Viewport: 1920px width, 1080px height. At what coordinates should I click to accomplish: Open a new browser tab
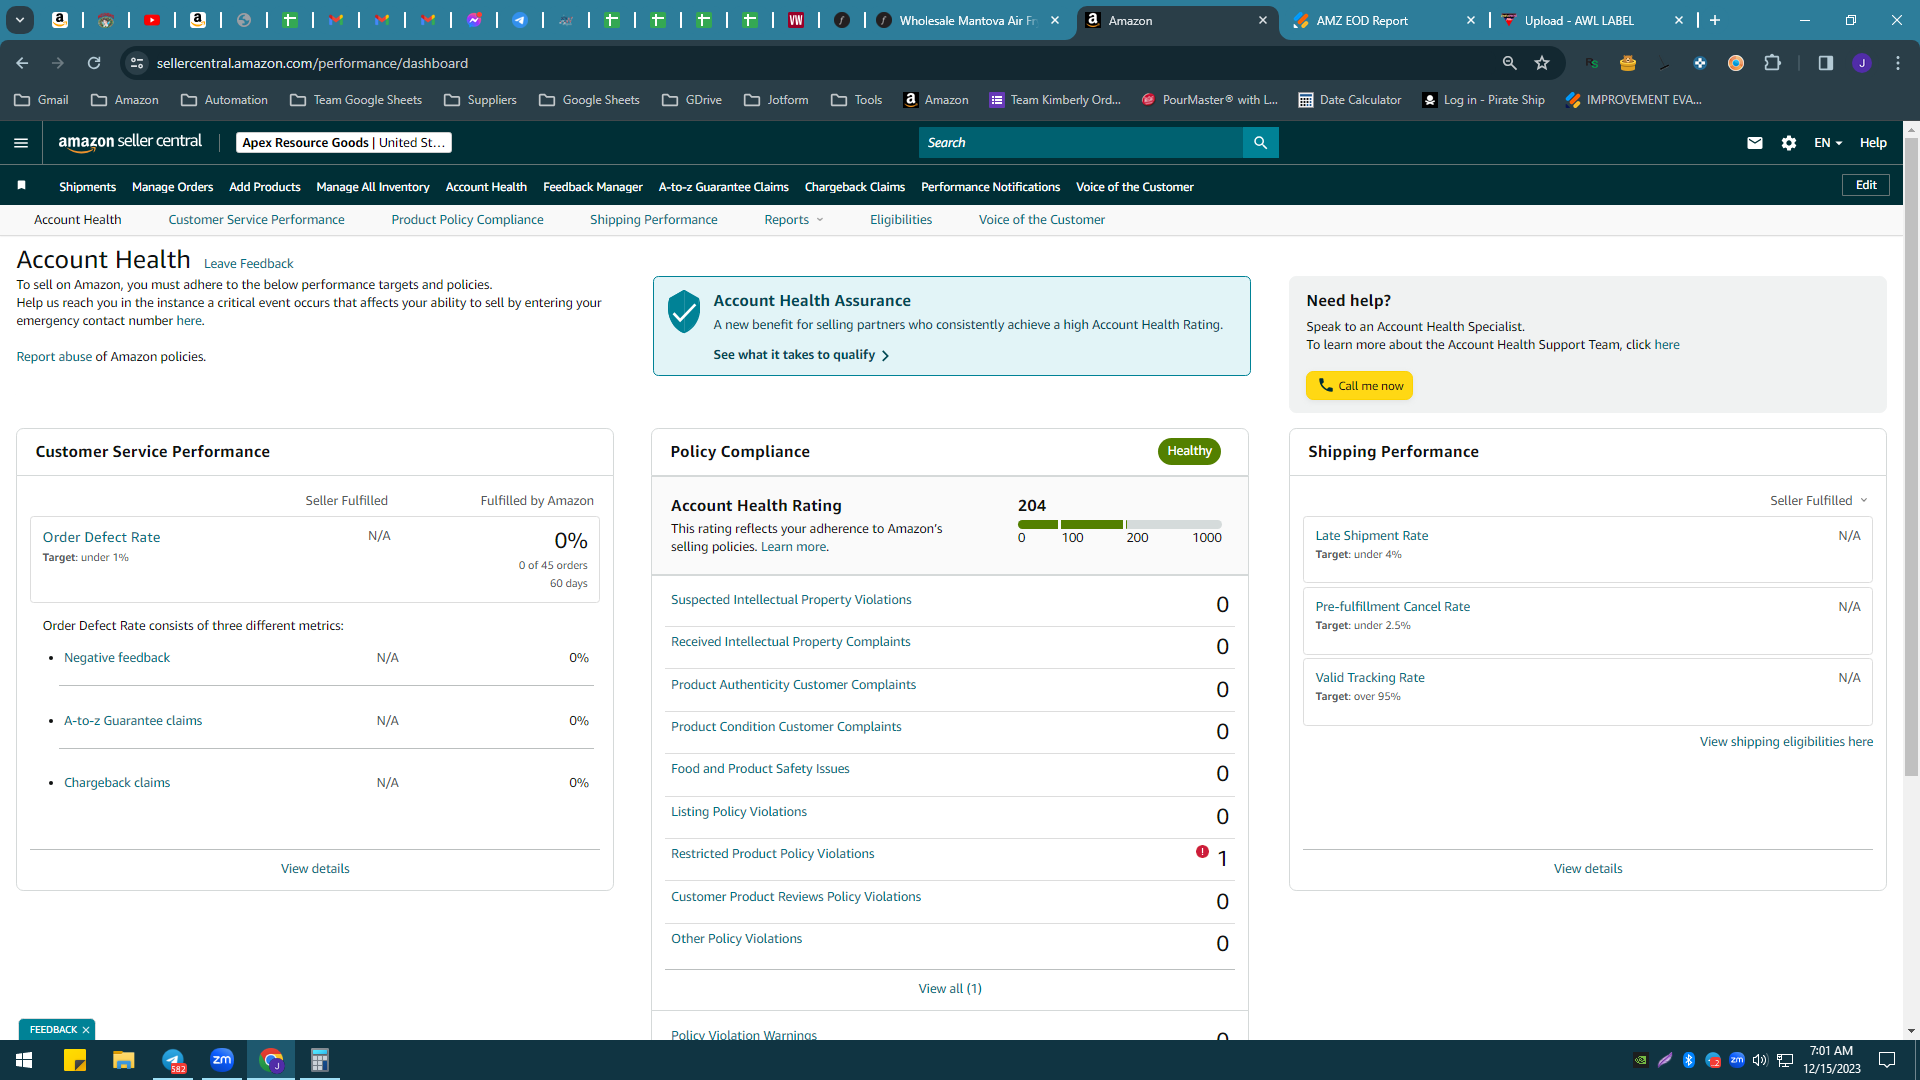1715,20
